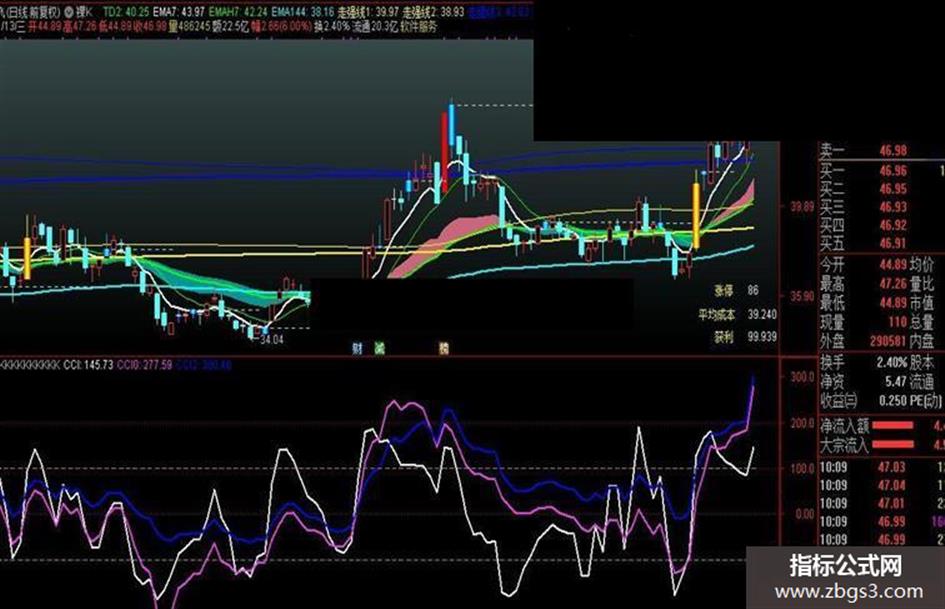Image resolution: width=945 pixels, height=609 pixels.
Task: Click the 35.90 price axis label
Action: click(802, 297)
